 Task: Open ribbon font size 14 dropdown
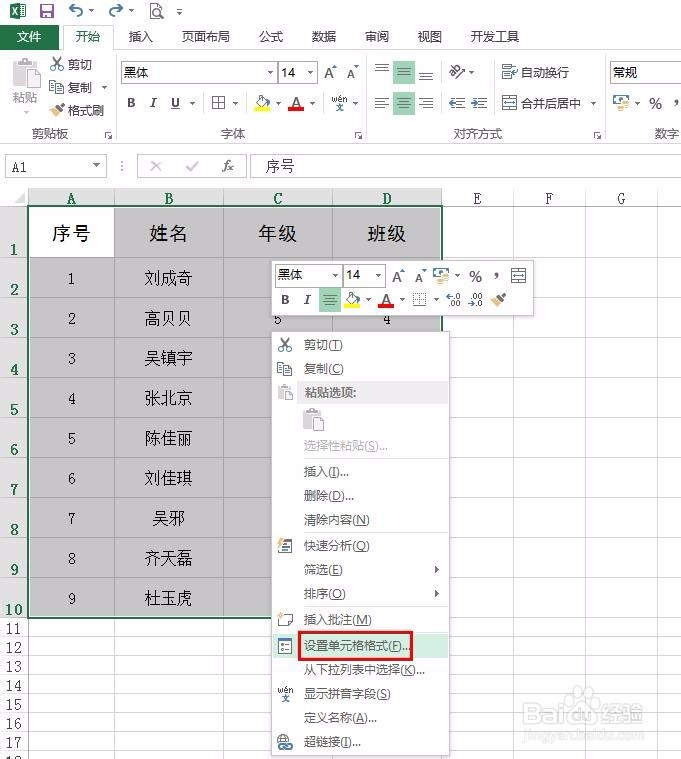310,73
